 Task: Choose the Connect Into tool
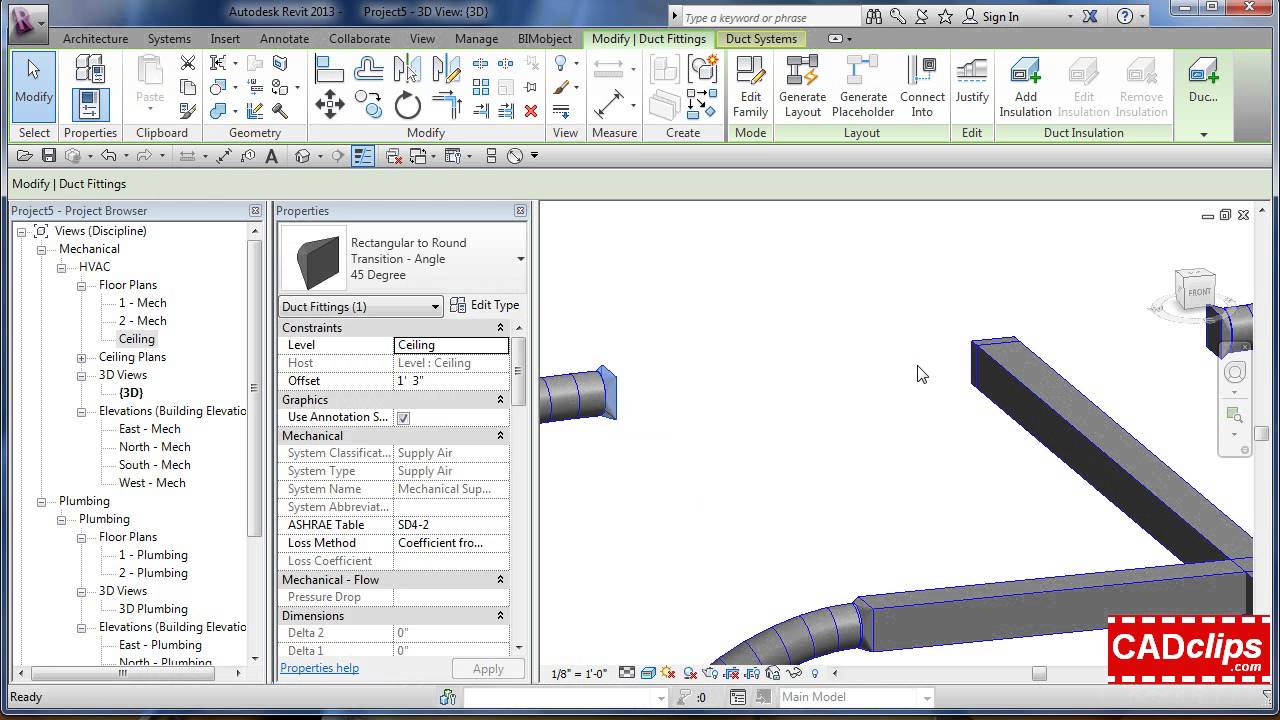point(922,86)
